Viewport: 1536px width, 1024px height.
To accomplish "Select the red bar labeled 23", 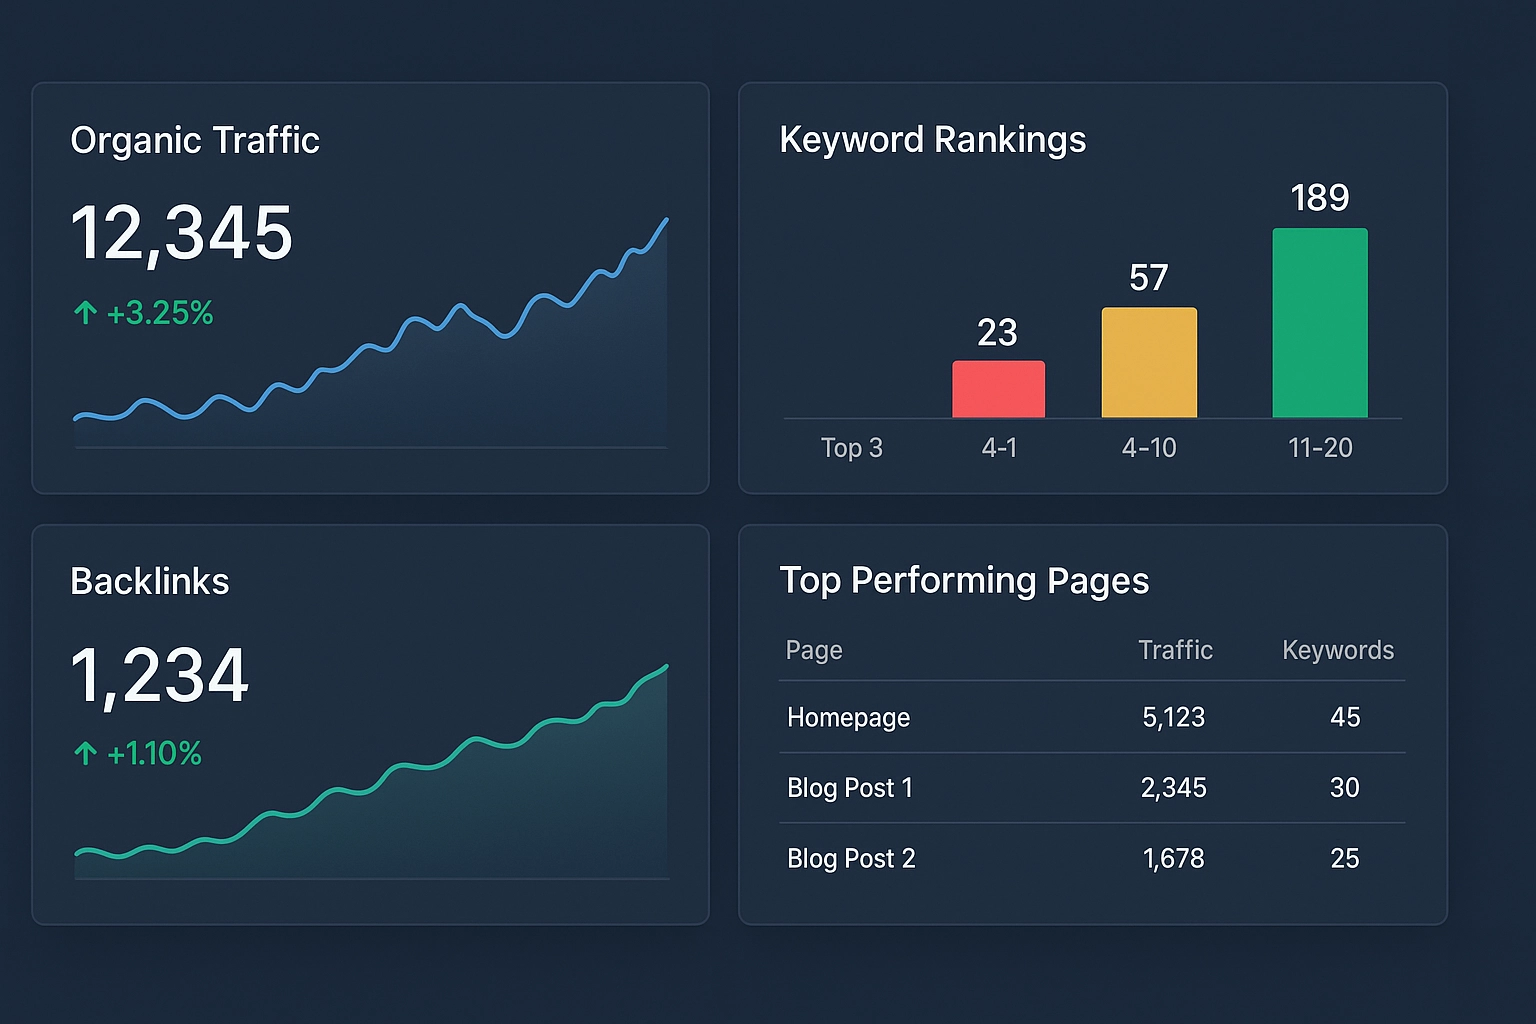I will (998, 389).
